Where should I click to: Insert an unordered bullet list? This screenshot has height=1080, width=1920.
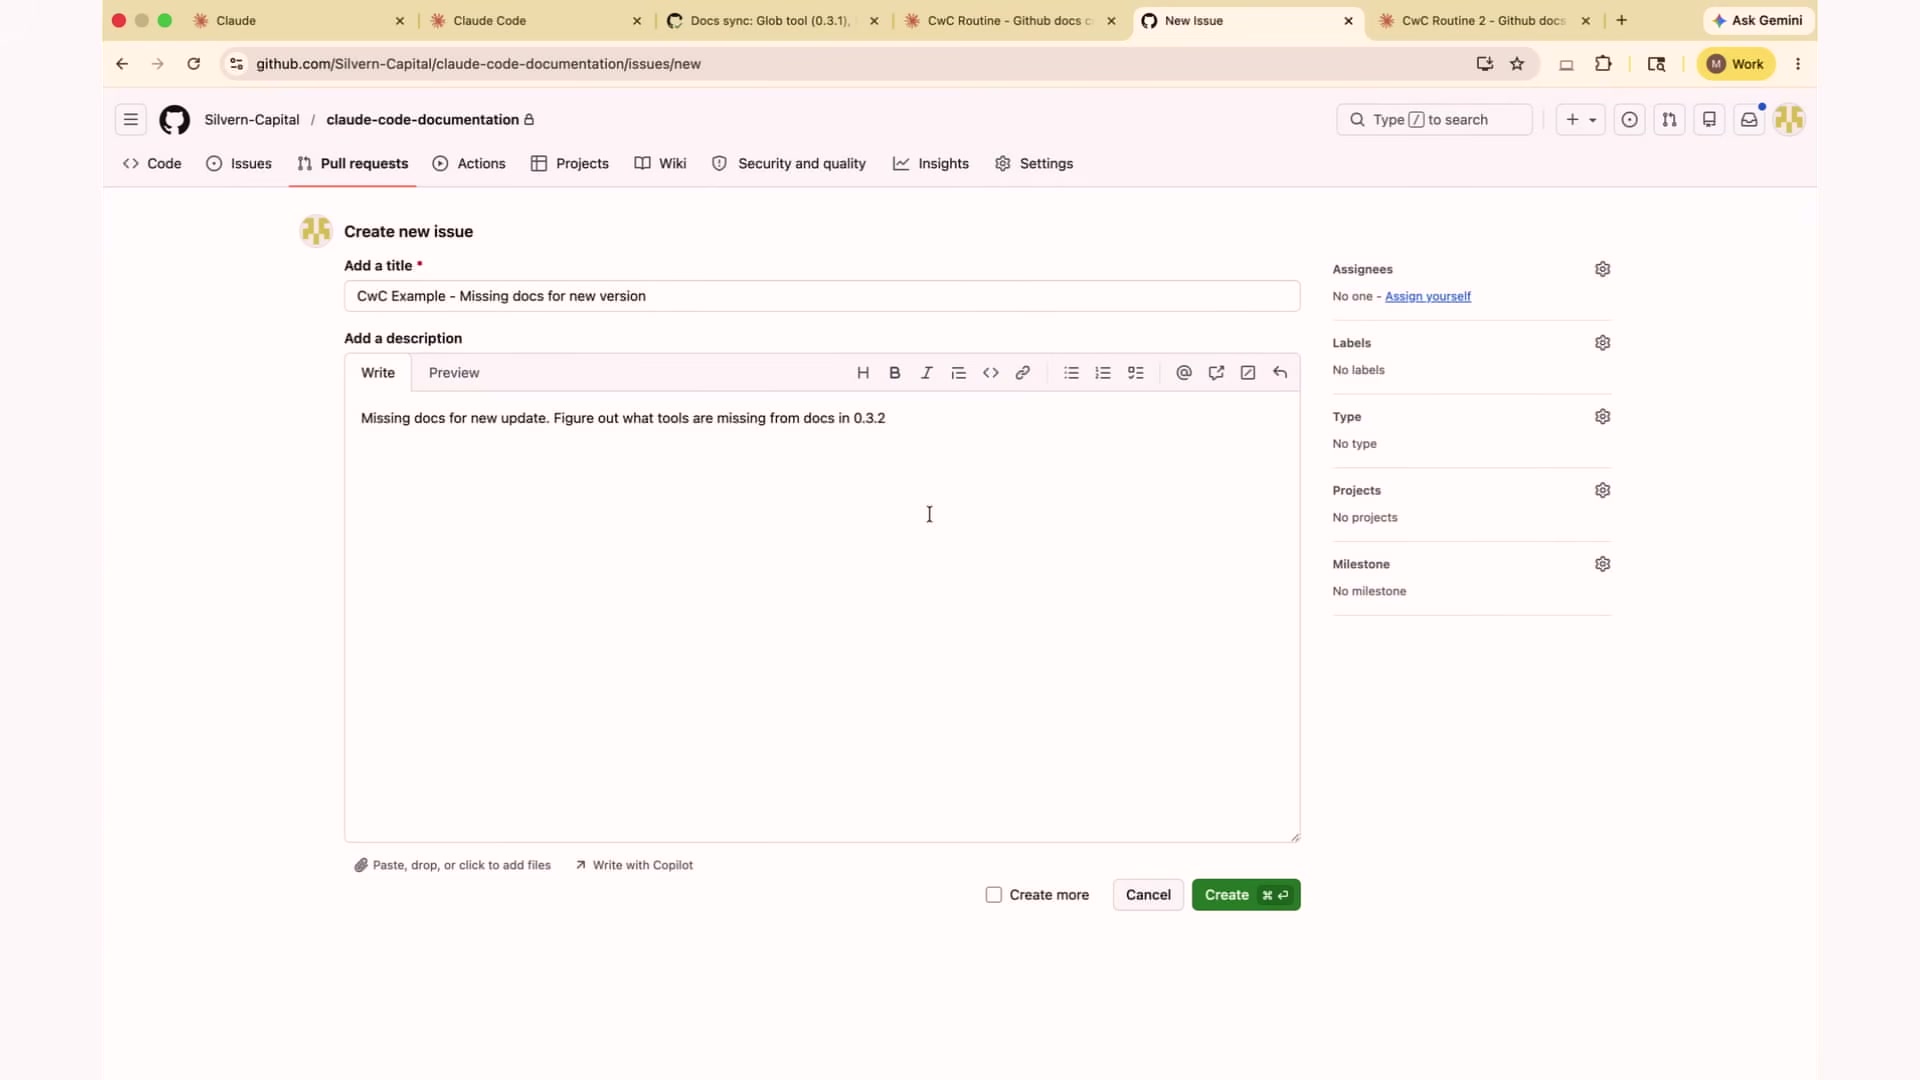coord(1071,373)
